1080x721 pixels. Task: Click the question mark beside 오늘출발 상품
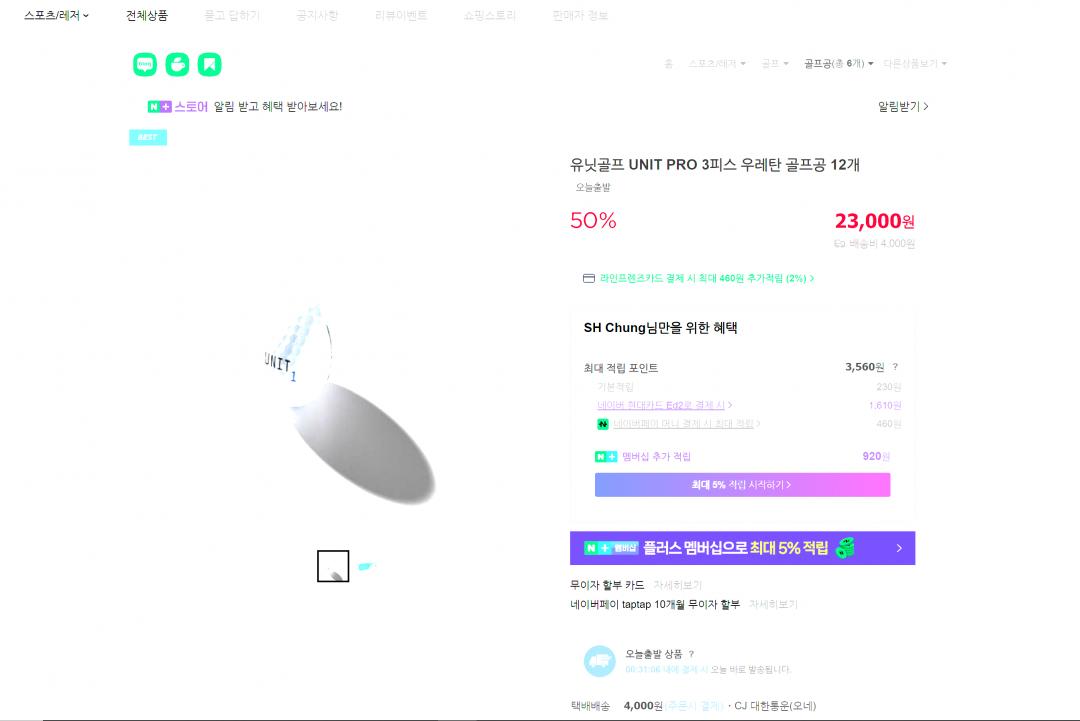[x=691, y=654]
